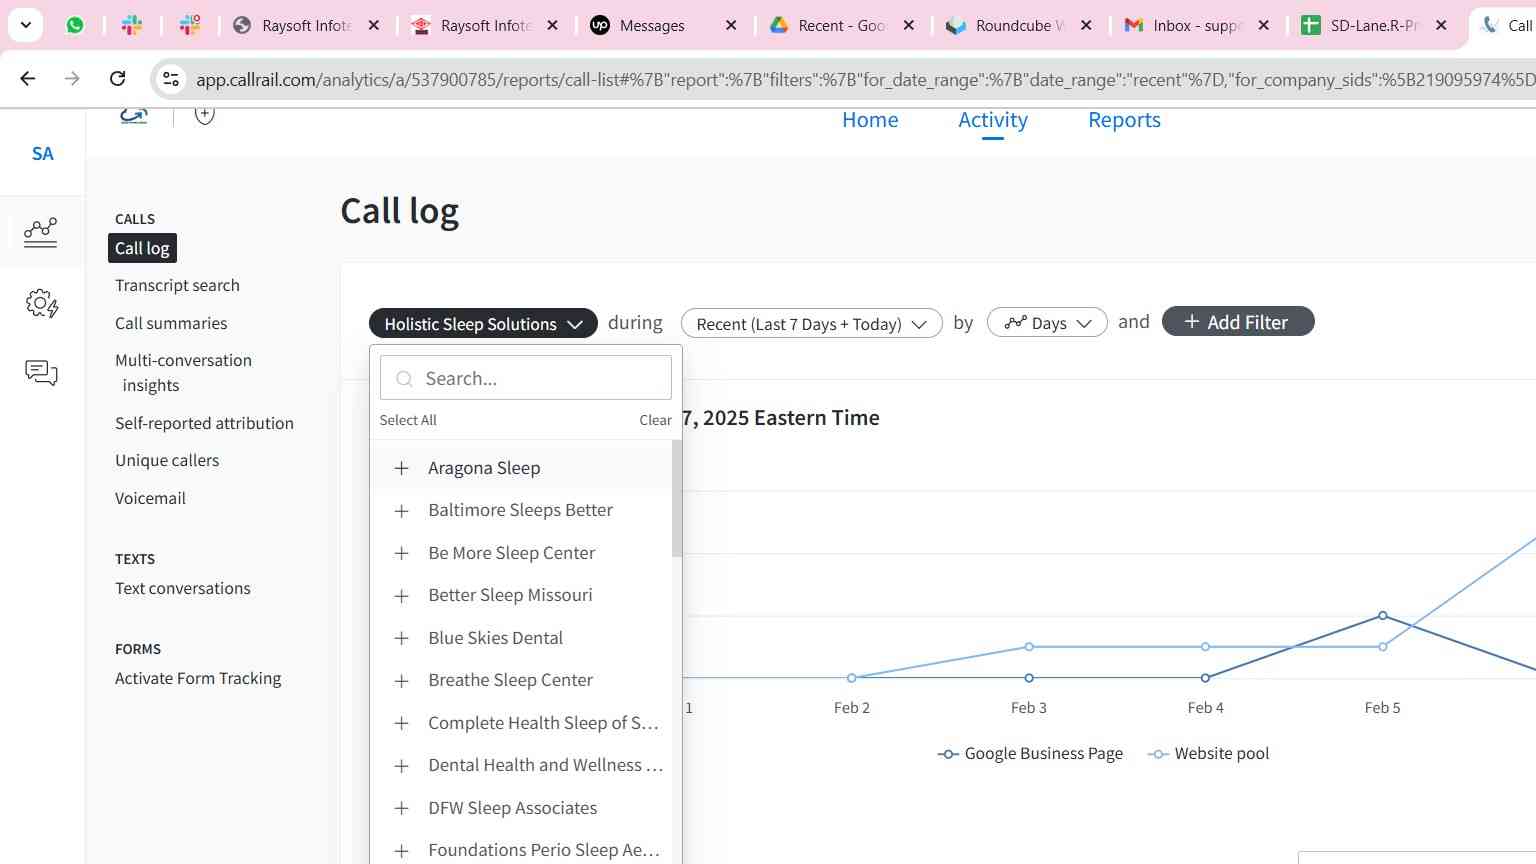Viewport: 1536px width, 864px height.
Task: Click the site info icon in address bar
Action: (x=171, y=79)
